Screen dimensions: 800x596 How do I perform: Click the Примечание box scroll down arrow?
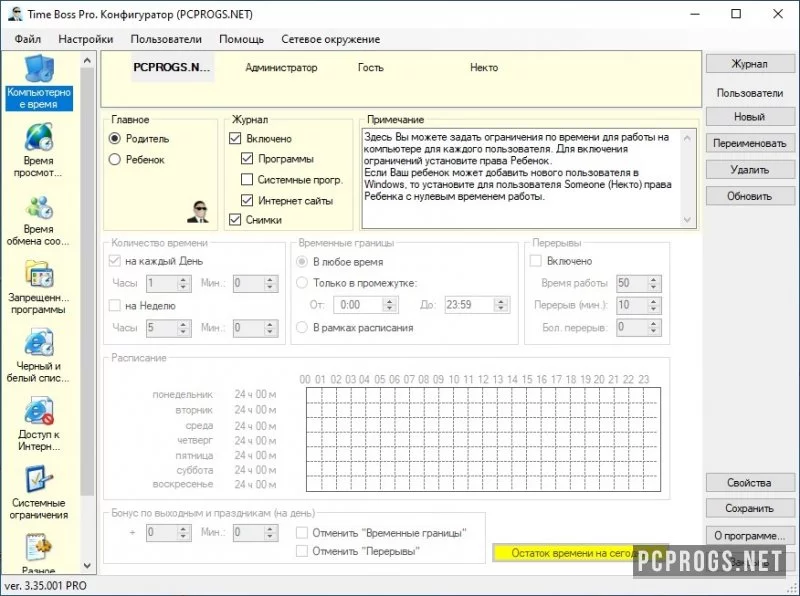(x=687, y=220)
